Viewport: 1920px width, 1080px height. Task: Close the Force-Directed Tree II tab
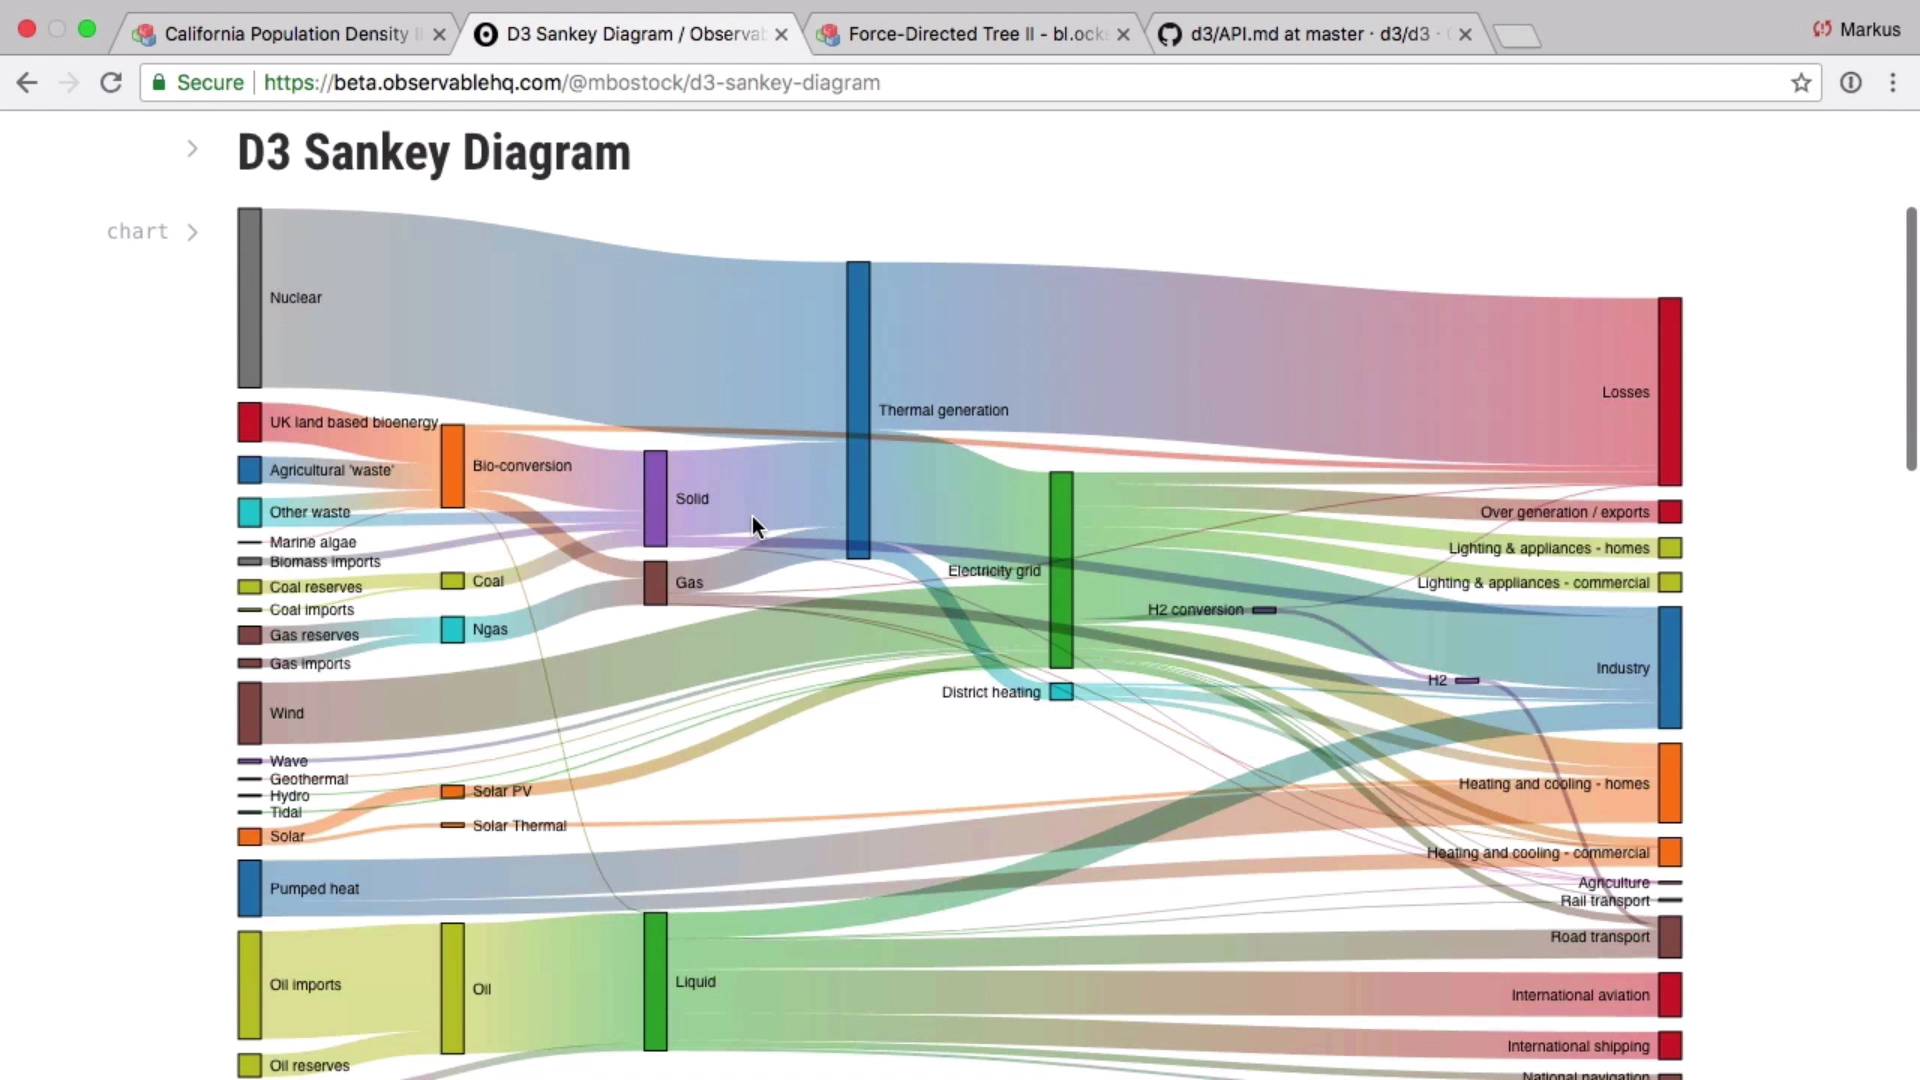pos(1123,33)
